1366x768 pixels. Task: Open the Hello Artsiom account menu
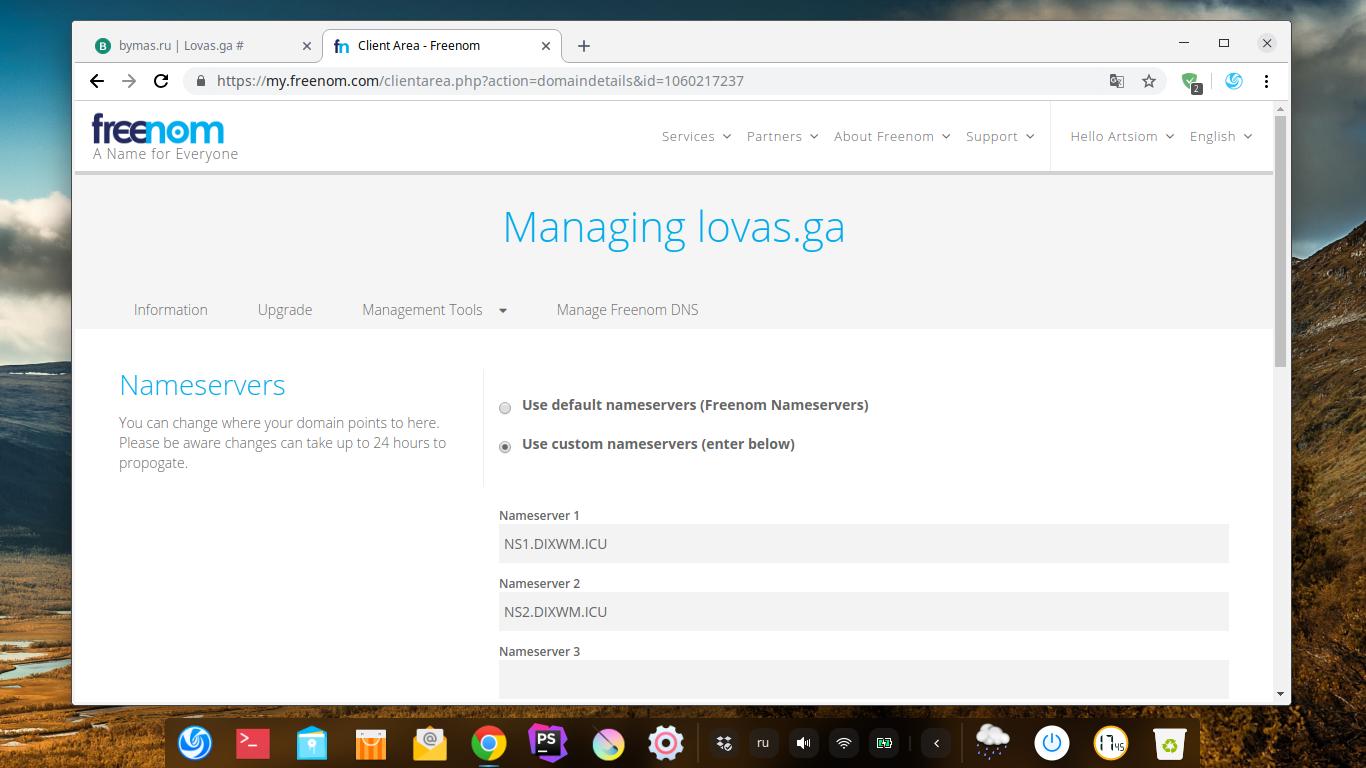click(1121, 137)
